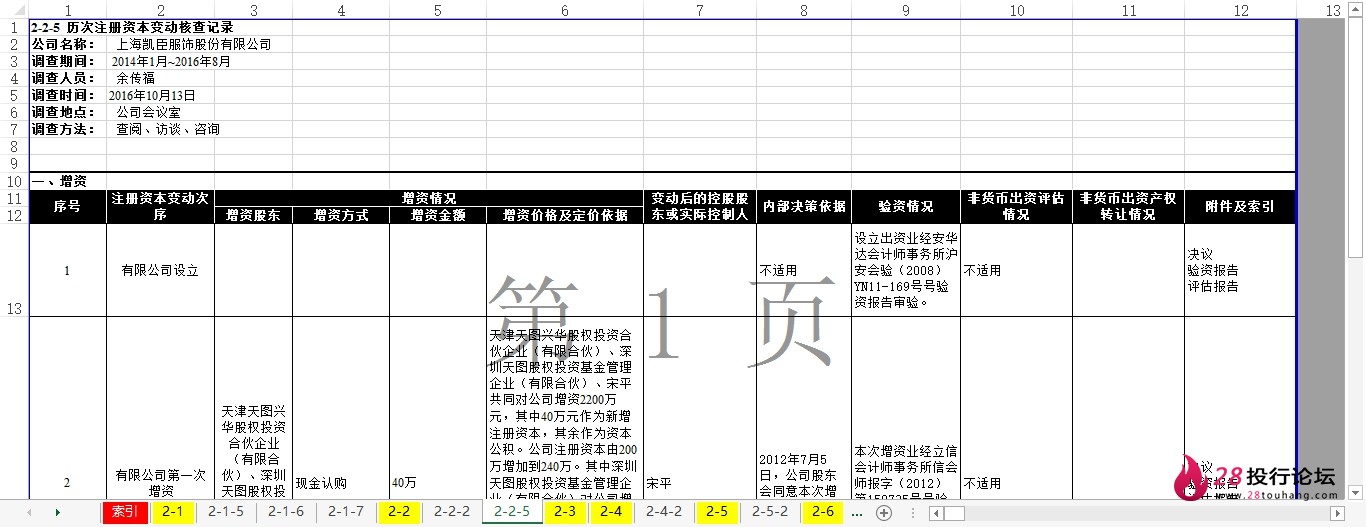This screenshot has height=527, width=1366.
Task: Click the horizontal scrollbar right arrow
Action: click(x=1340, y=513)
